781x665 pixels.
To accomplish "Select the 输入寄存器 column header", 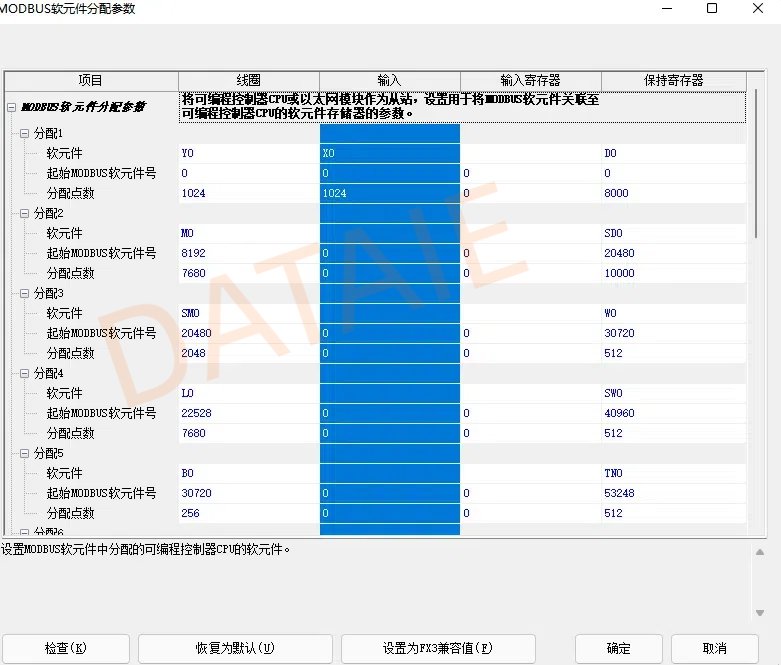I will point(530,81).
